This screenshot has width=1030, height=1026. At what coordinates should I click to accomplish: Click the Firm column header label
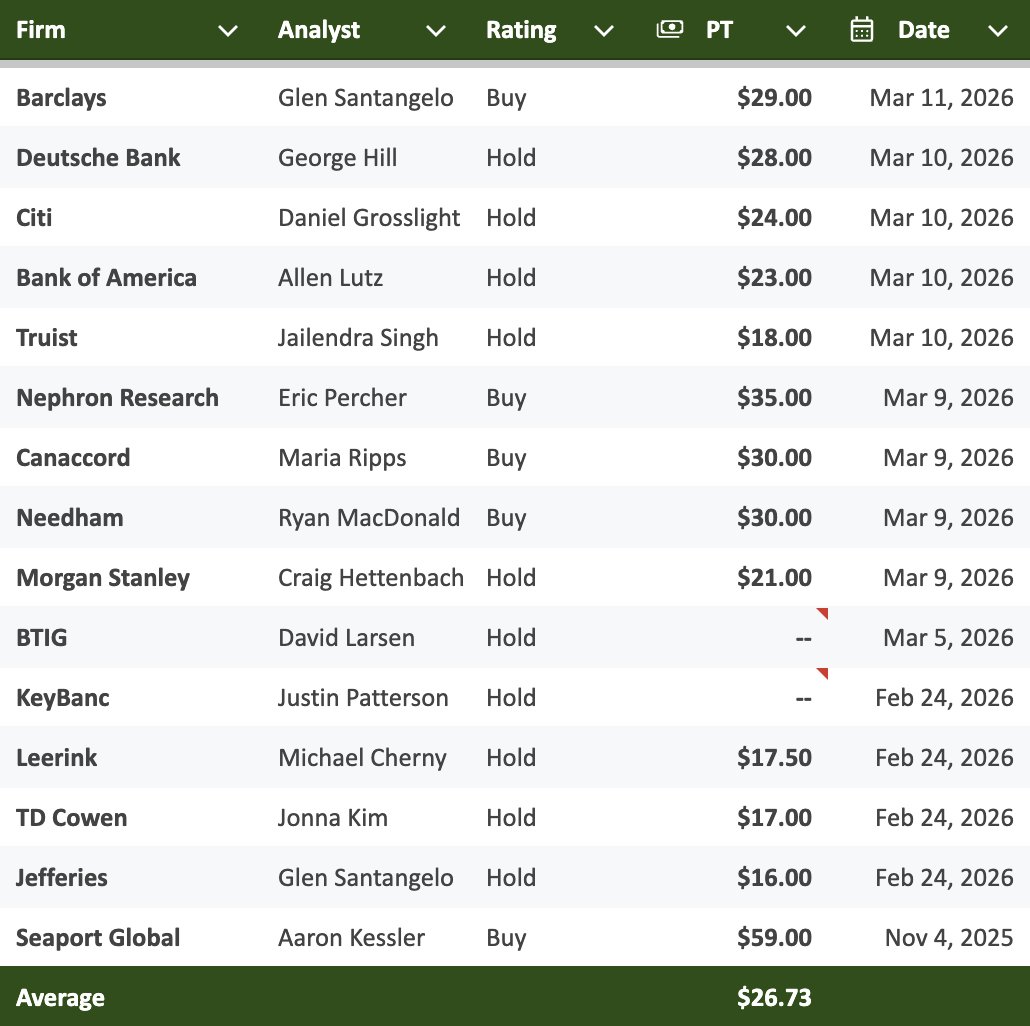(41, 30)
